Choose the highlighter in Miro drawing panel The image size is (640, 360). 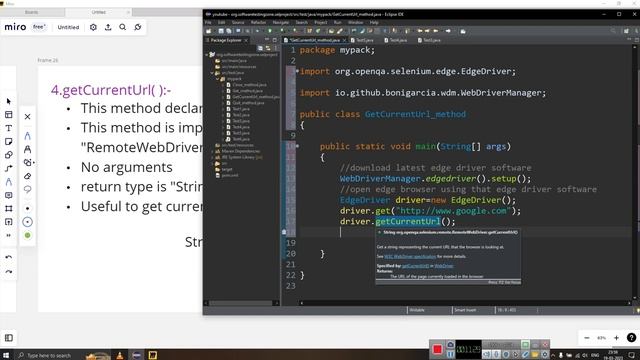pyautogui.click(x=27, y=149)
